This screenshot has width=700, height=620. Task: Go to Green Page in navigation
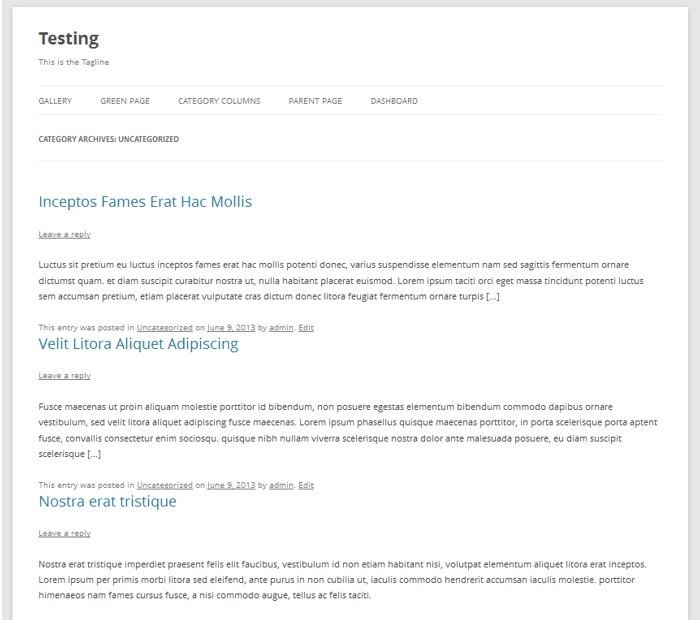(125, 101)
